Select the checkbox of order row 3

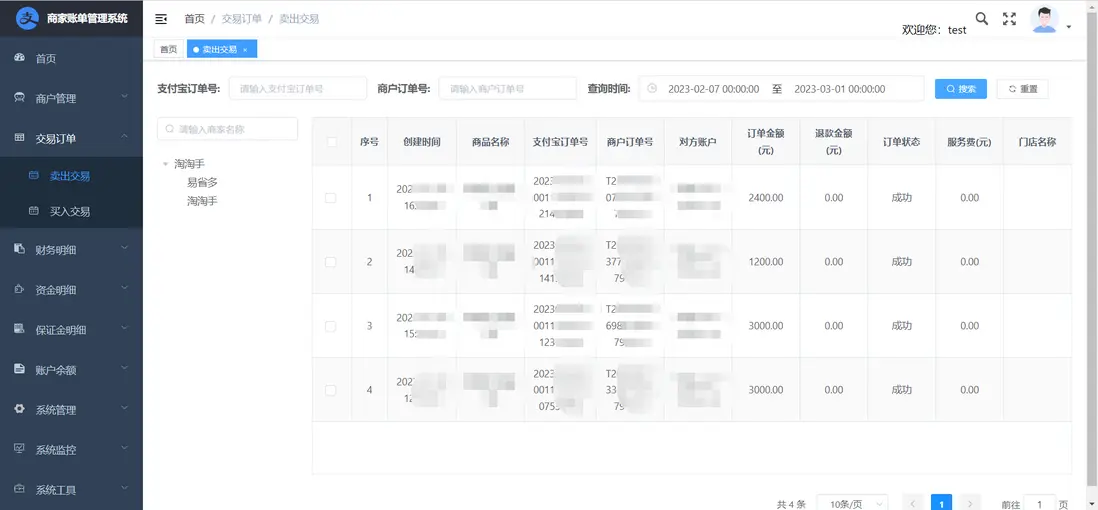[331, 326]
